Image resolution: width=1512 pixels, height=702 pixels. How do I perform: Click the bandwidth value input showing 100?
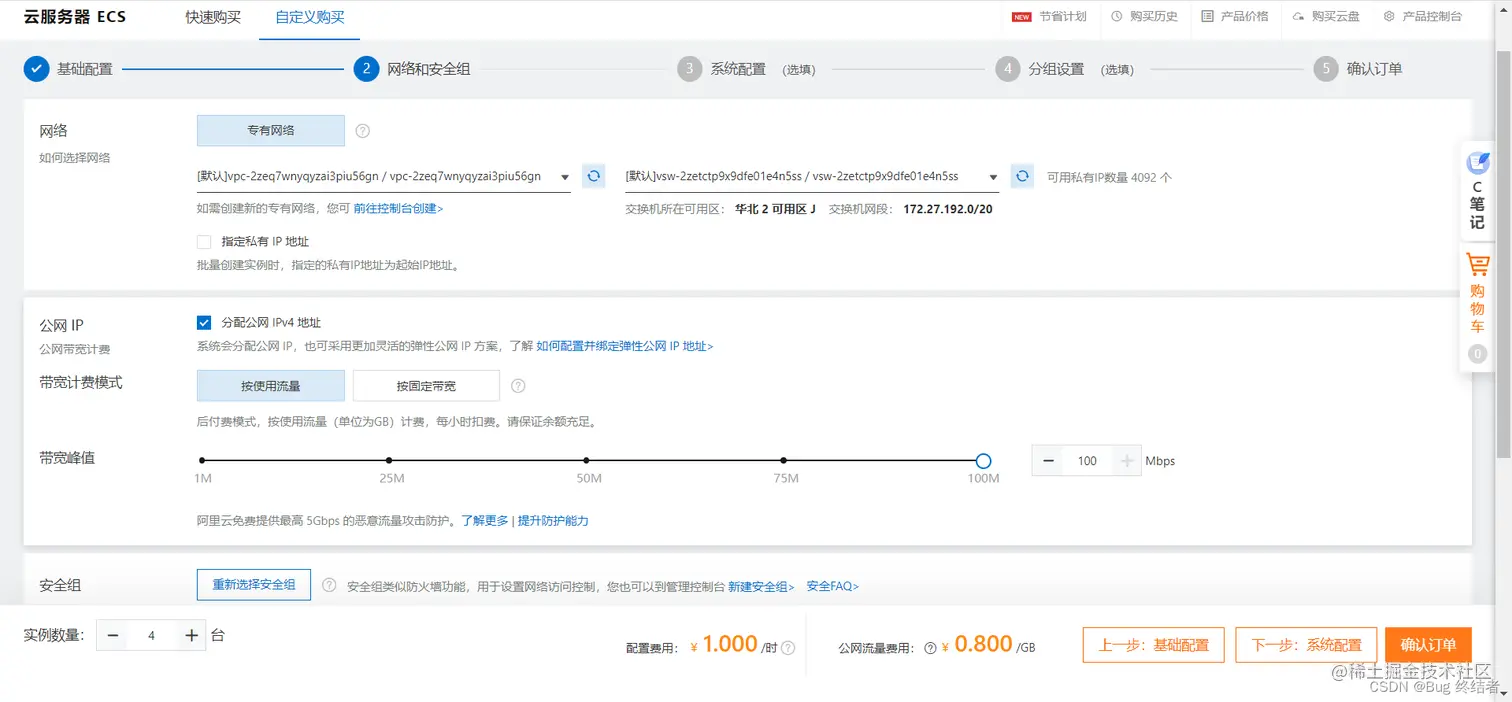click(x=1088, y=461)
